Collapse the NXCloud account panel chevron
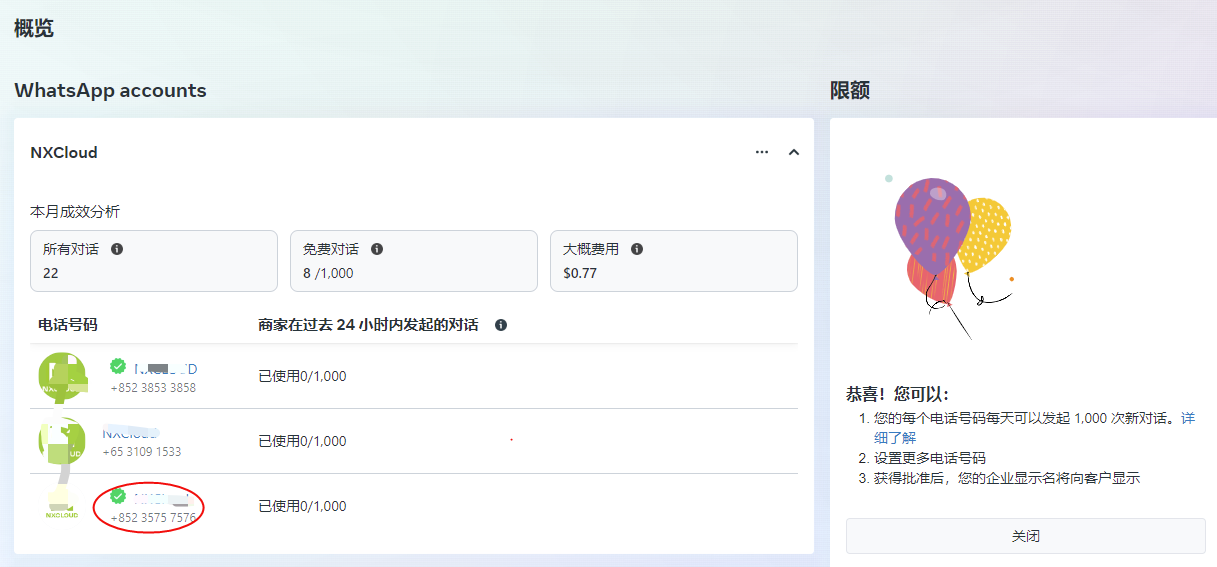The height and width of the screenshot is (567, 1217). point(794,152)
